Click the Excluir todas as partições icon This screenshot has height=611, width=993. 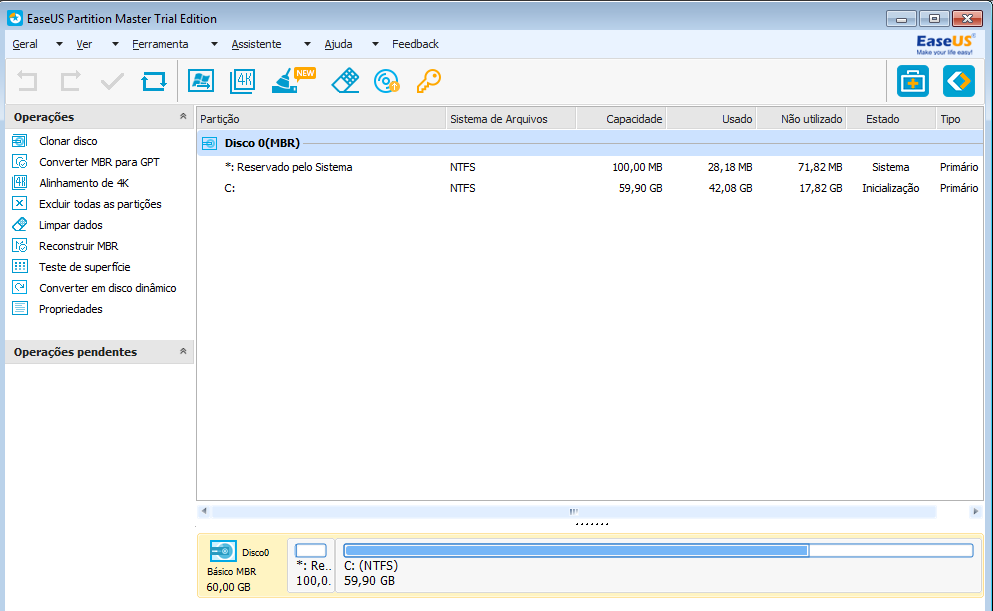coord(20,203)
